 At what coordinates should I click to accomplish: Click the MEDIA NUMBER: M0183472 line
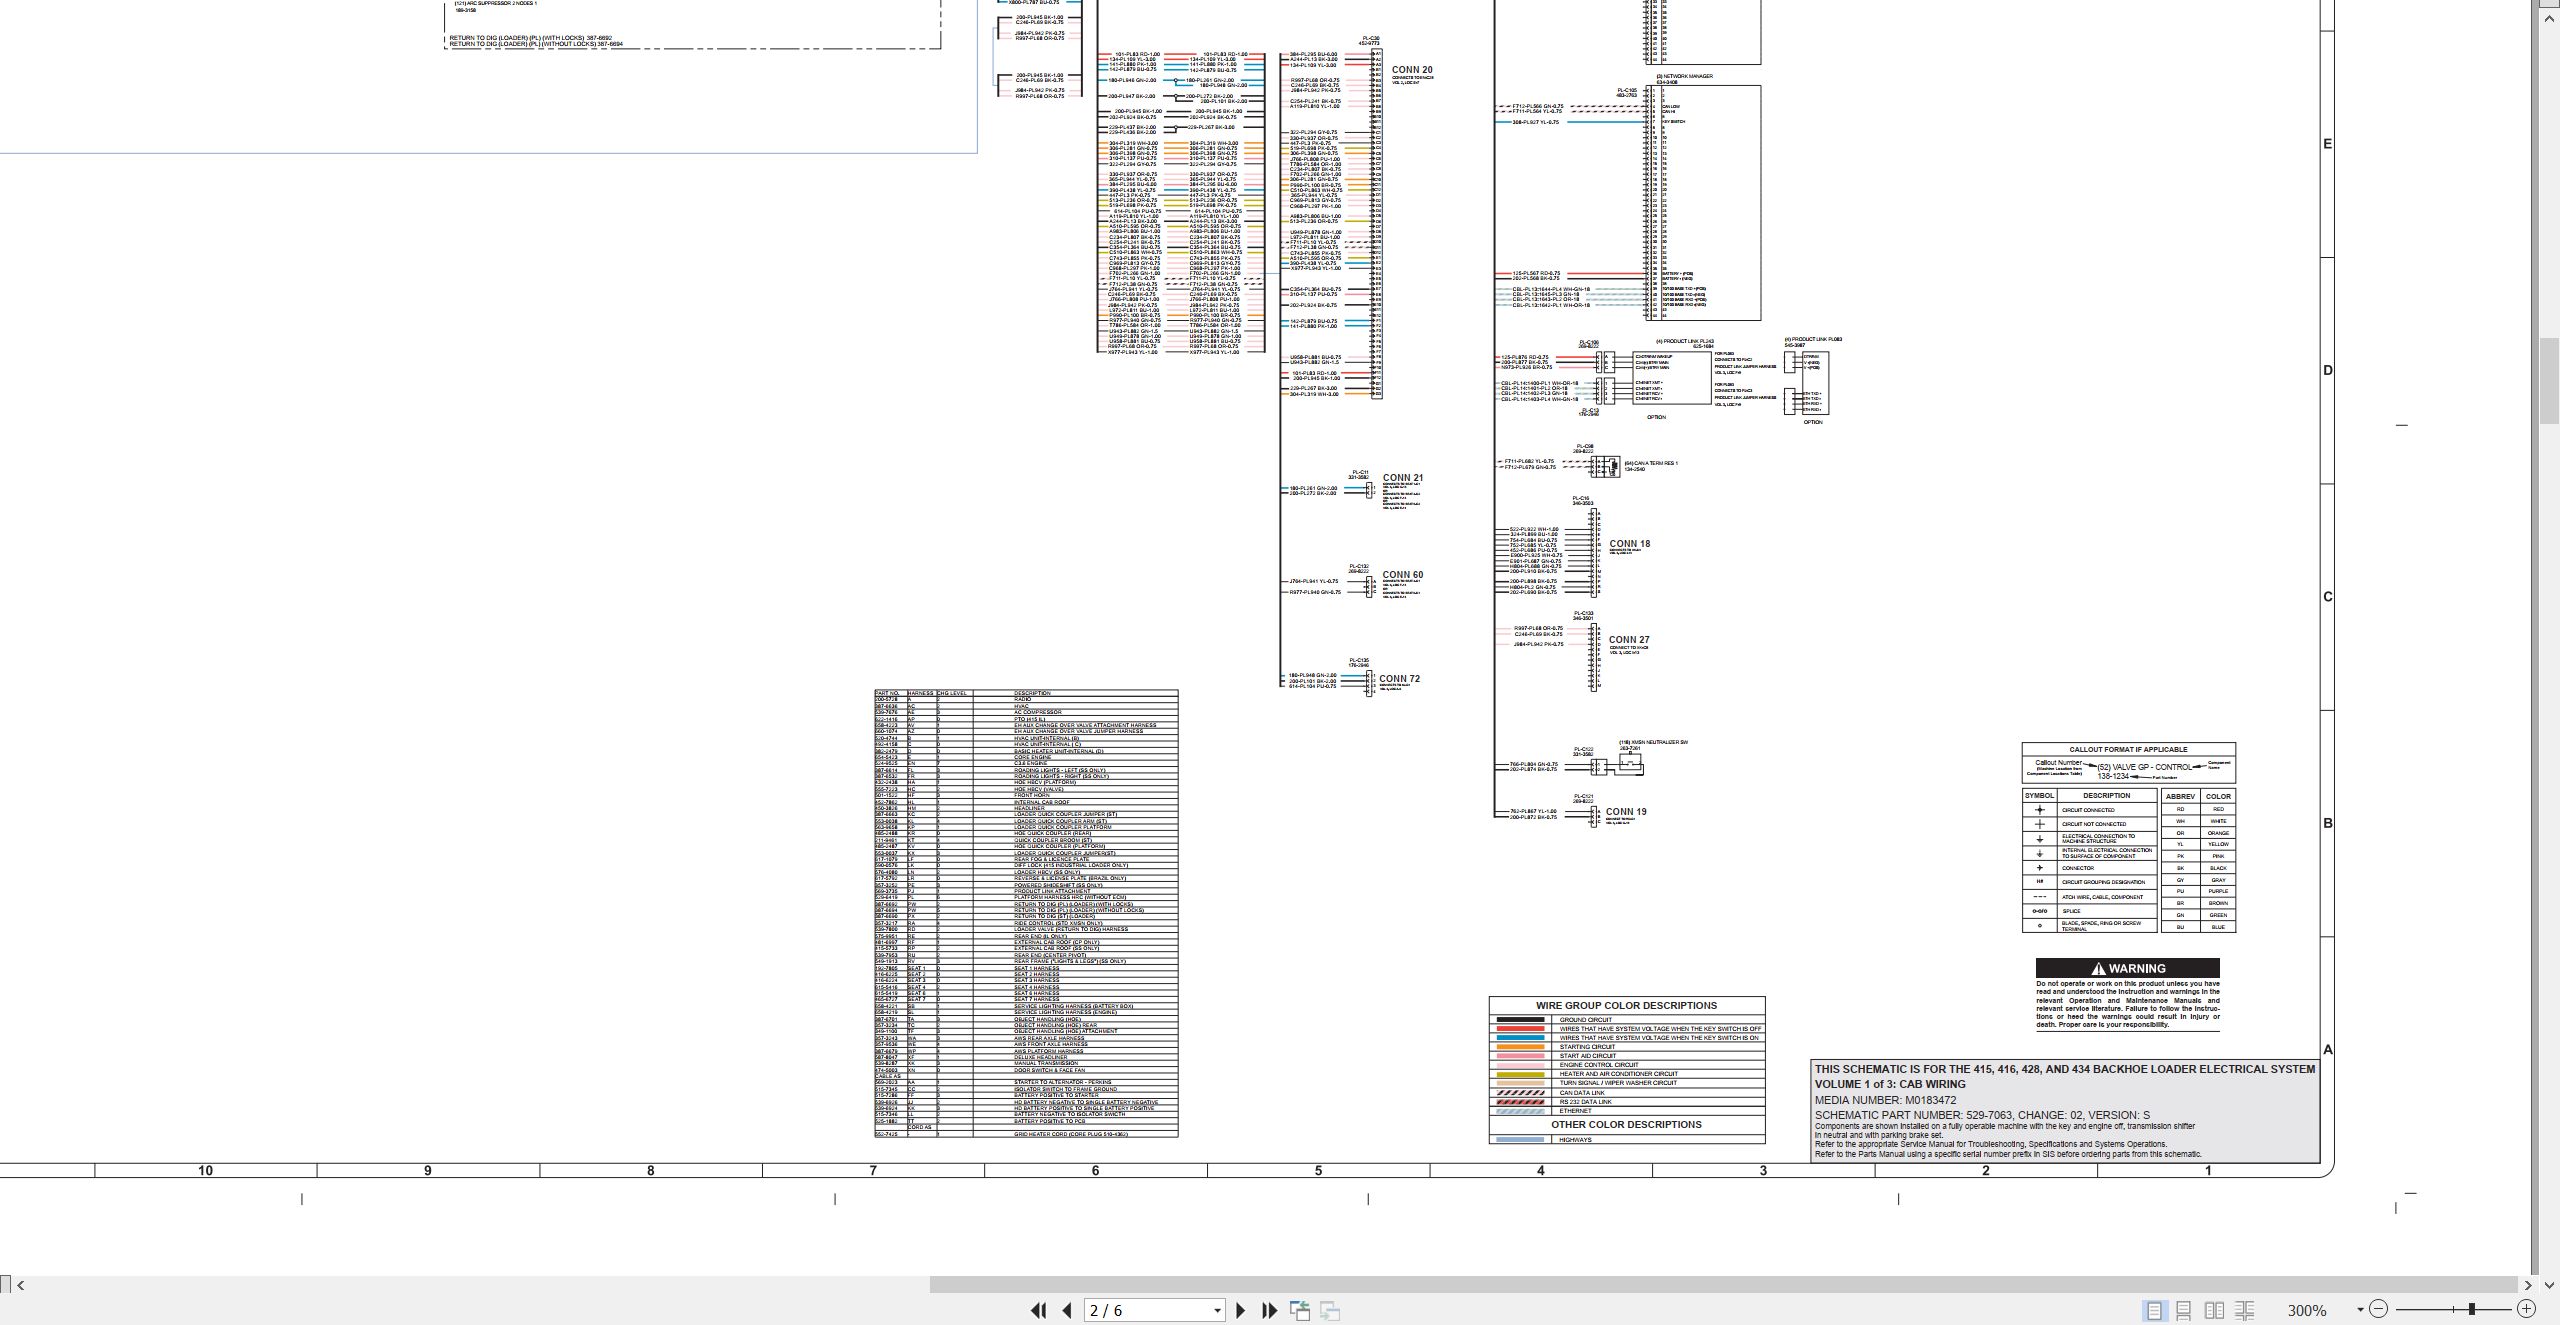tap(1886, 1100)
